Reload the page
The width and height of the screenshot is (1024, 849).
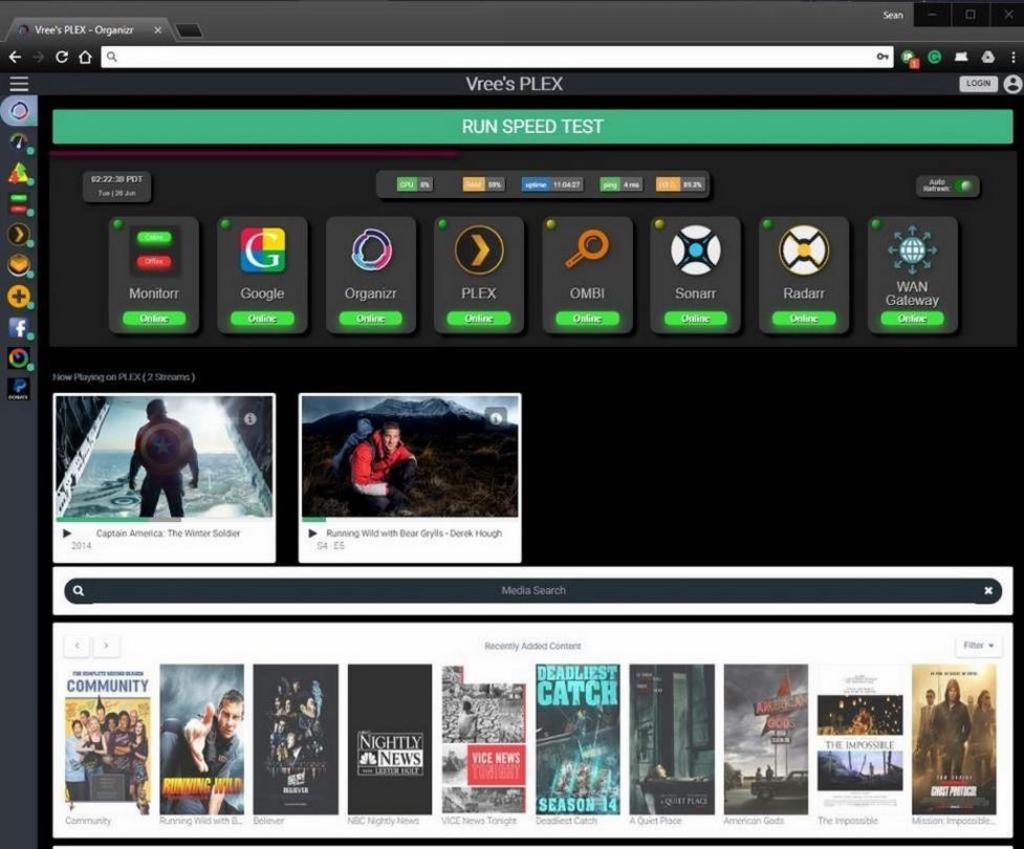coord(61,57)
